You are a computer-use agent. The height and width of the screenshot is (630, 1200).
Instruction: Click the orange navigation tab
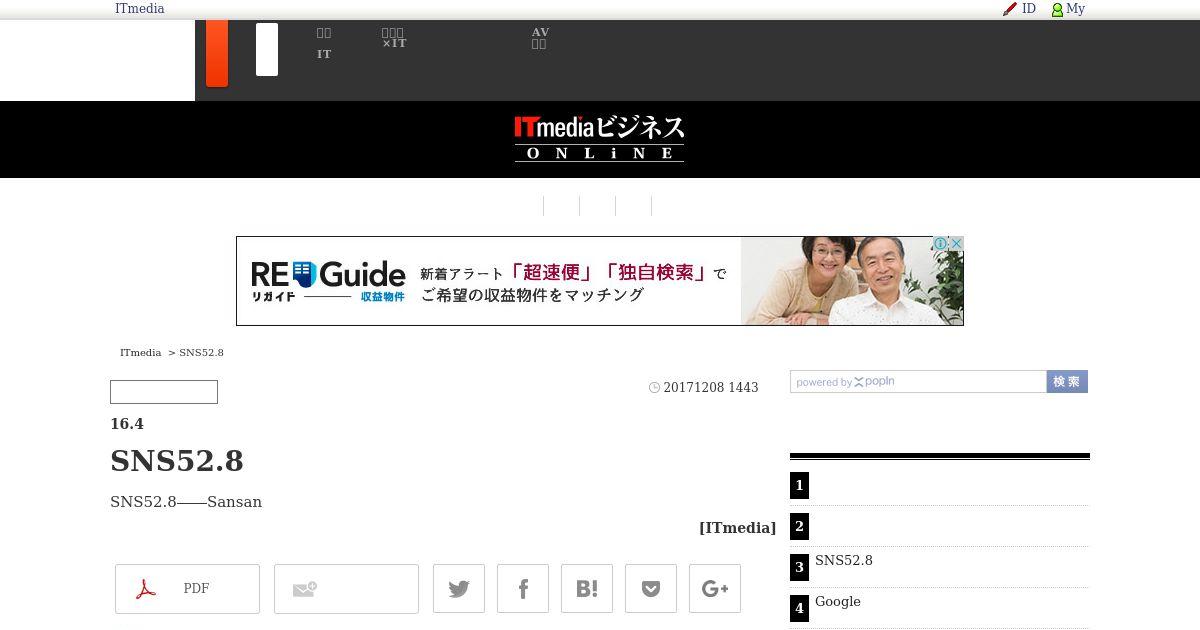tap(217, 54)
